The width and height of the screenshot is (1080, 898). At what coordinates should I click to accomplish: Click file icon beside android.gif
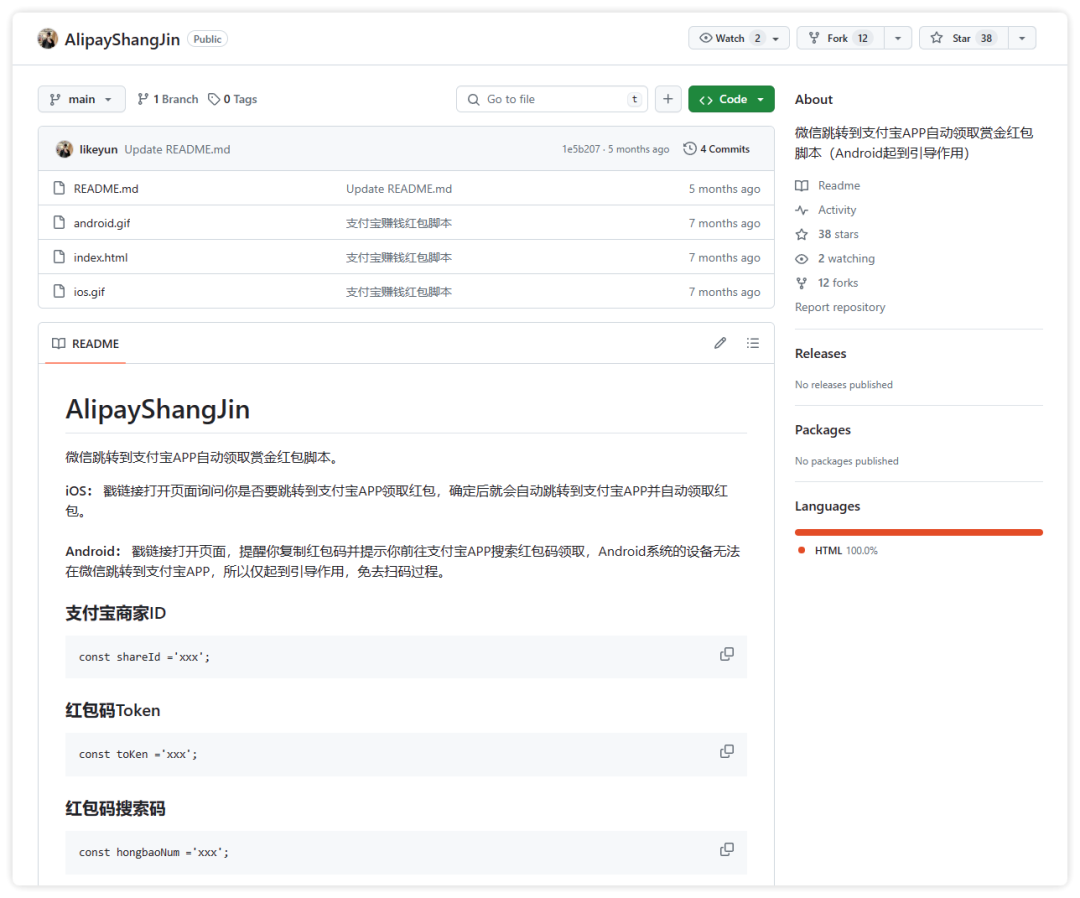tap(59, 222)
